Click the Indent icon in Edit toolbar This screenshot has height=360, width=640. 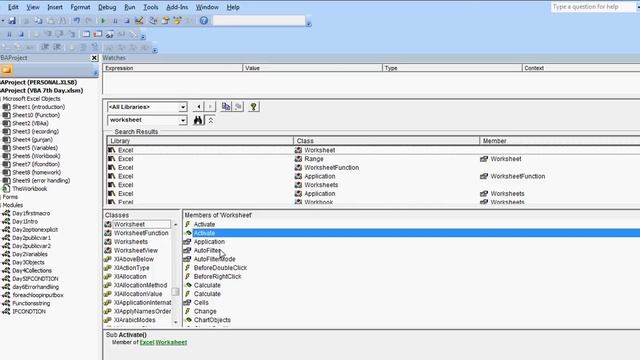tap(45, 47)
